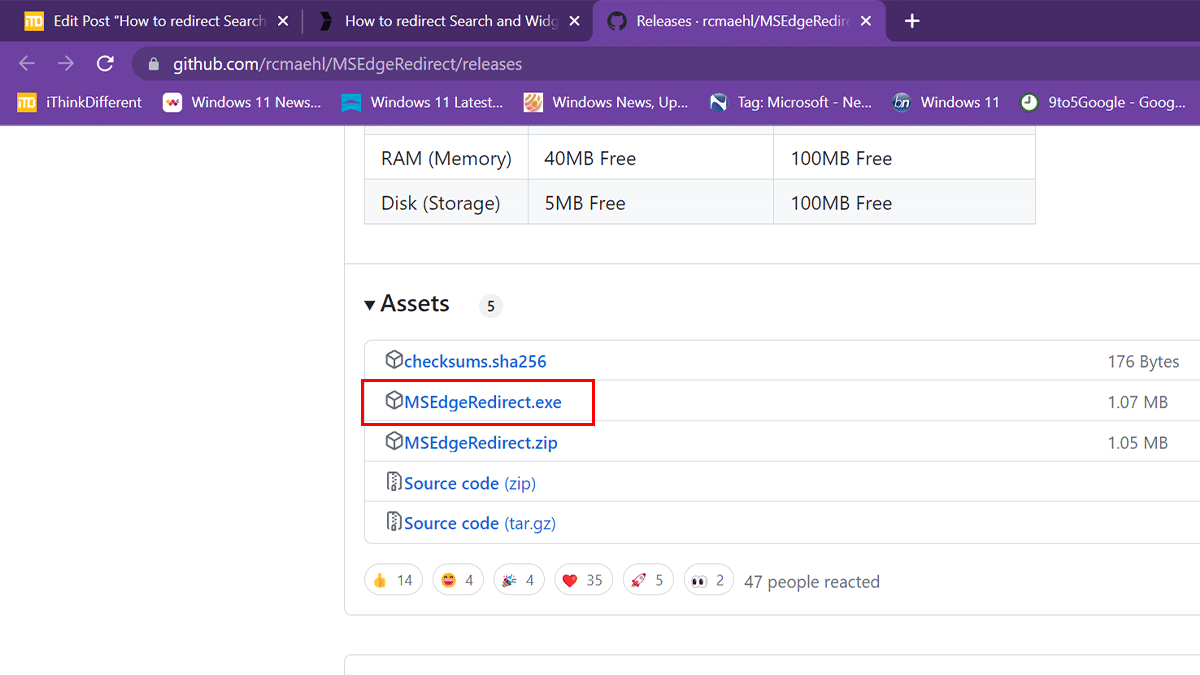Image resolution: width=1200 pixels, height=675 pixels.
Task: Open the iThinkDifferent bookmark
Action: coord(81,102)
